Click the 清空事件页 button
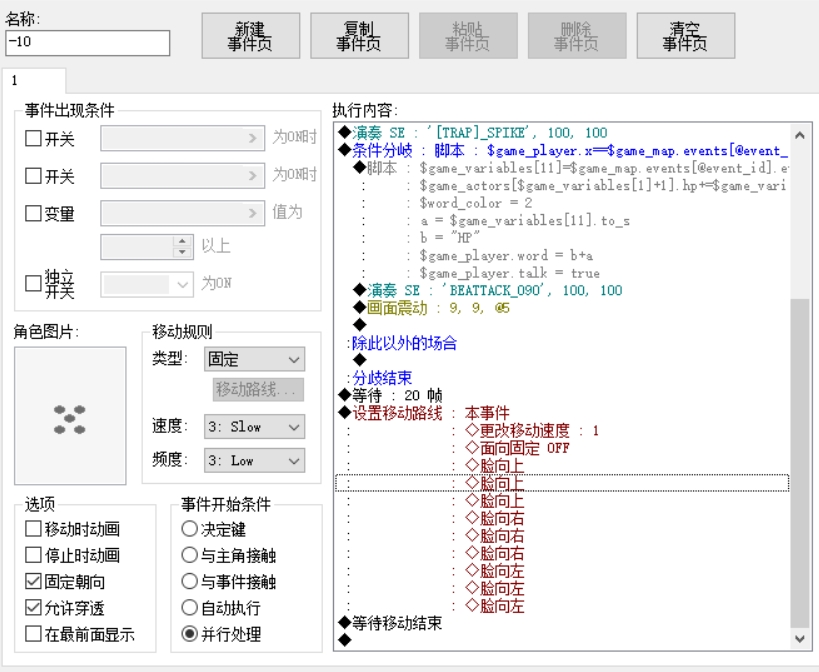 pyautogui.click(x=686, y=36)
